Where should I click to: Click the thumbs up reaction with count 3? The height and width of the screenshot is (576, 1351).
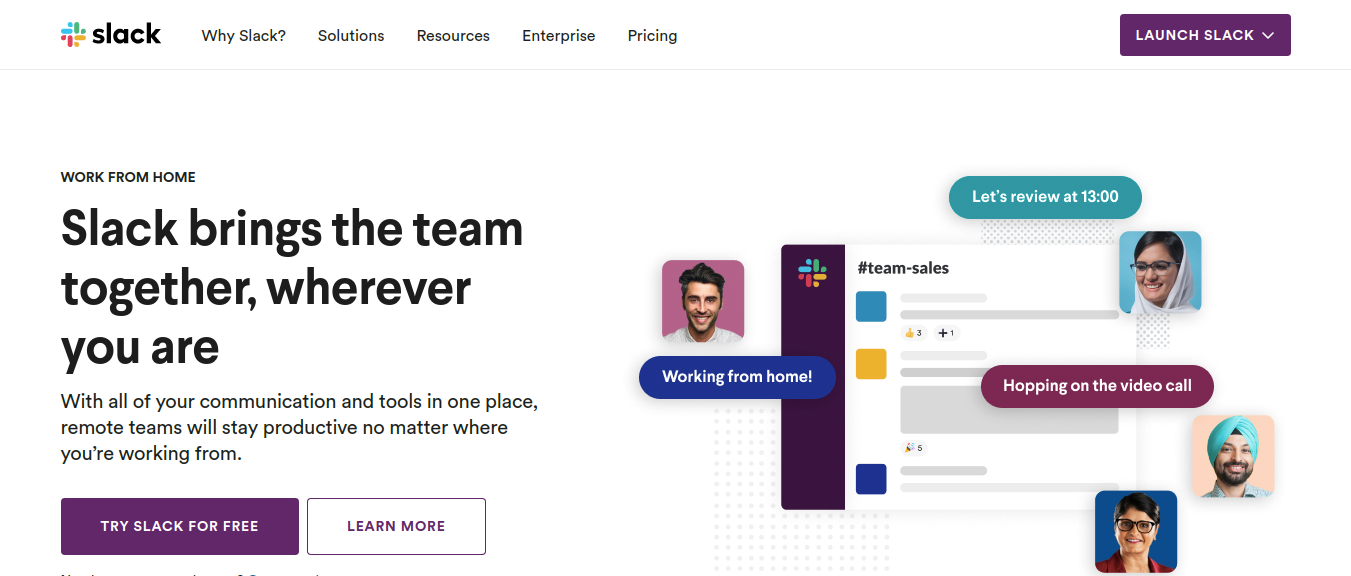tap(913, 333)
